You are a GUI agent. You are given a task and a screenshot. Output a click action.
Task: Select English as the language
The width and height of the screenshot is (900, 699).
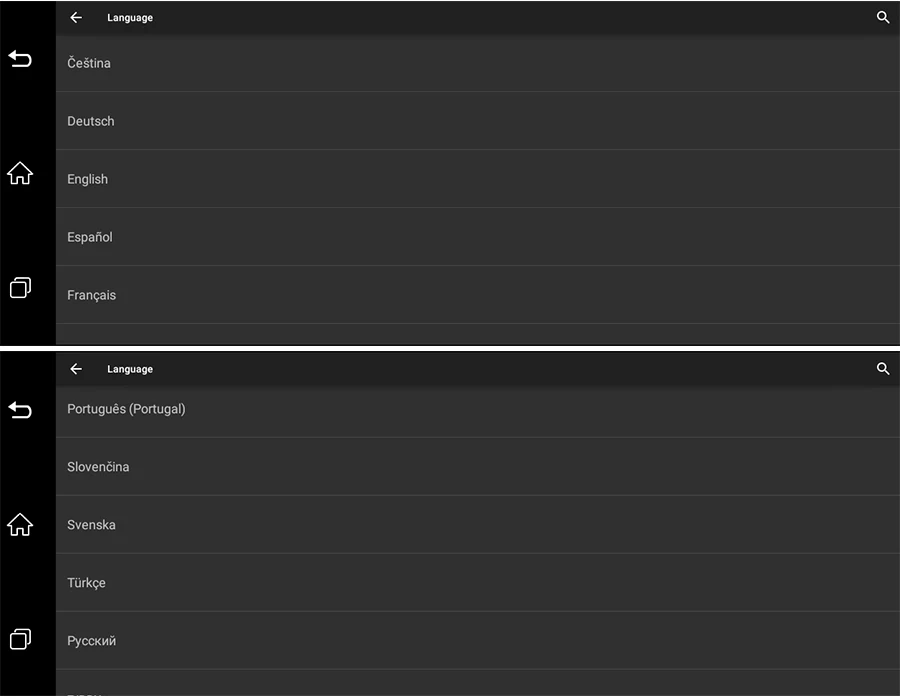[x=478, y=179]
